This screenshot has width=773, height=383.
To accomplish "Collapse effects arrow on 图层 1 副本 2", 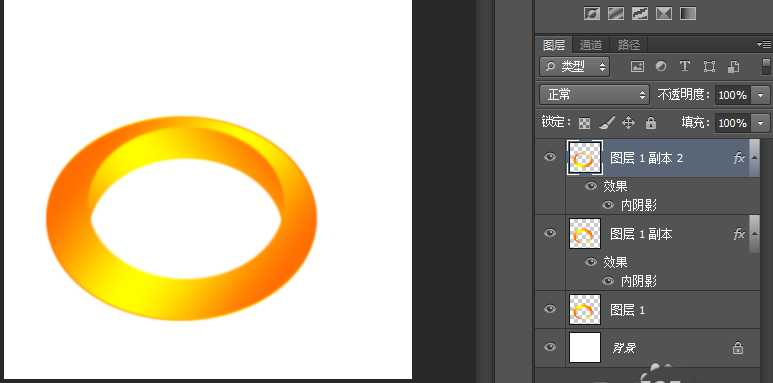I will 754,158.
